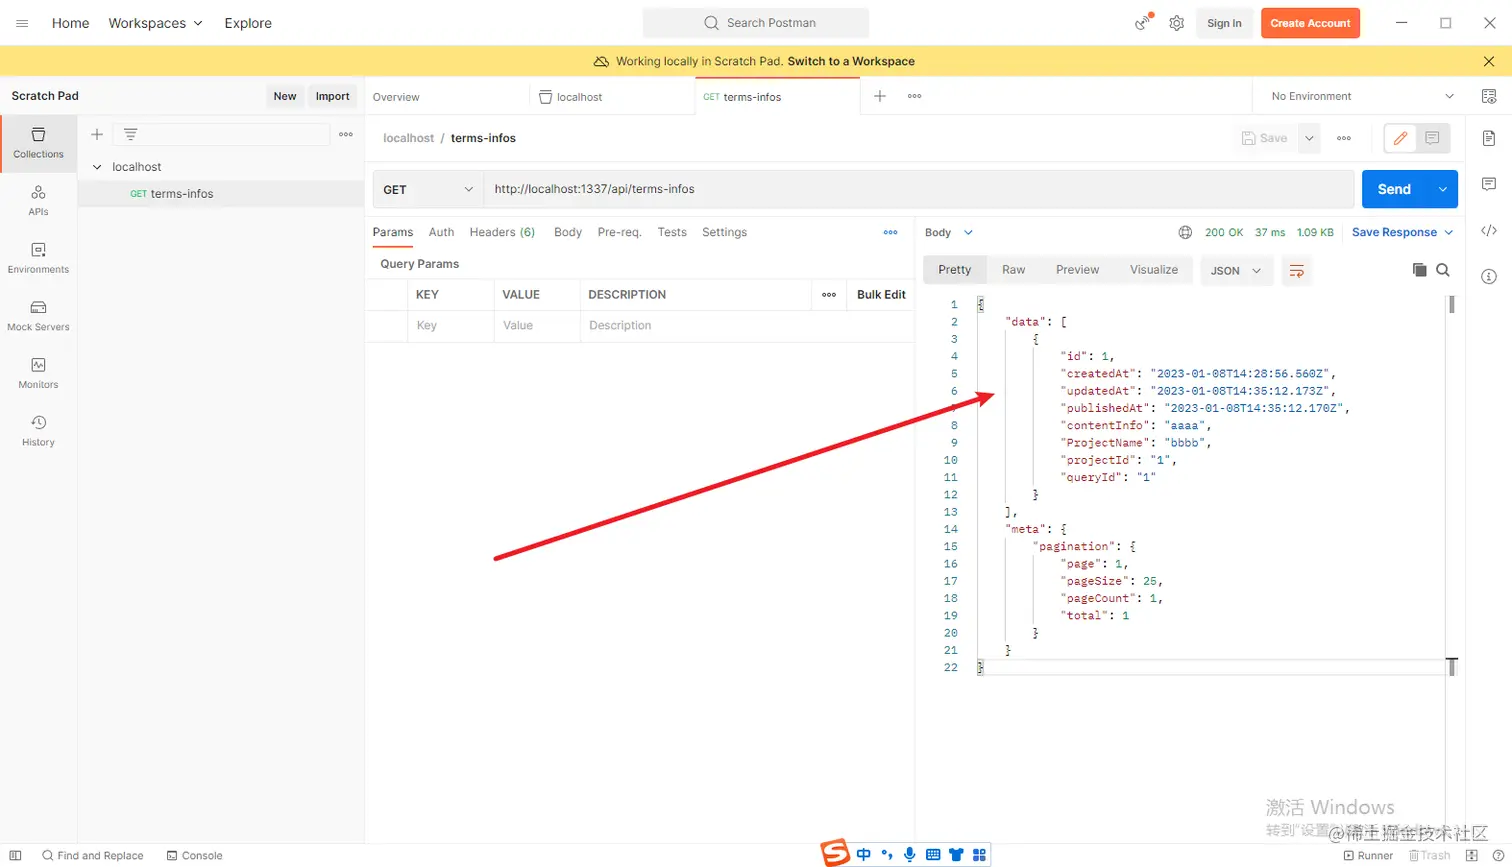Open the Console in status bar

pyautogui.click(x=194, y=855)
